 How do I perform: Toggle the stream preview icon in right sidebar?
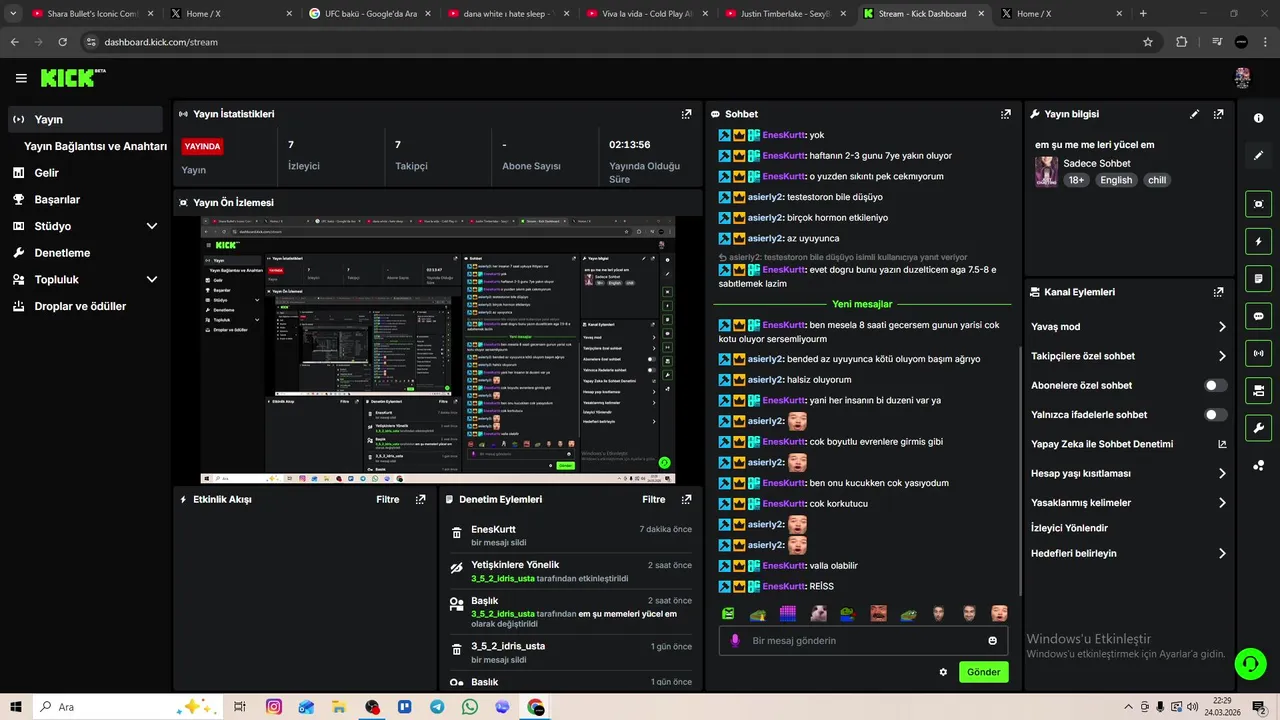point(1258,204)
